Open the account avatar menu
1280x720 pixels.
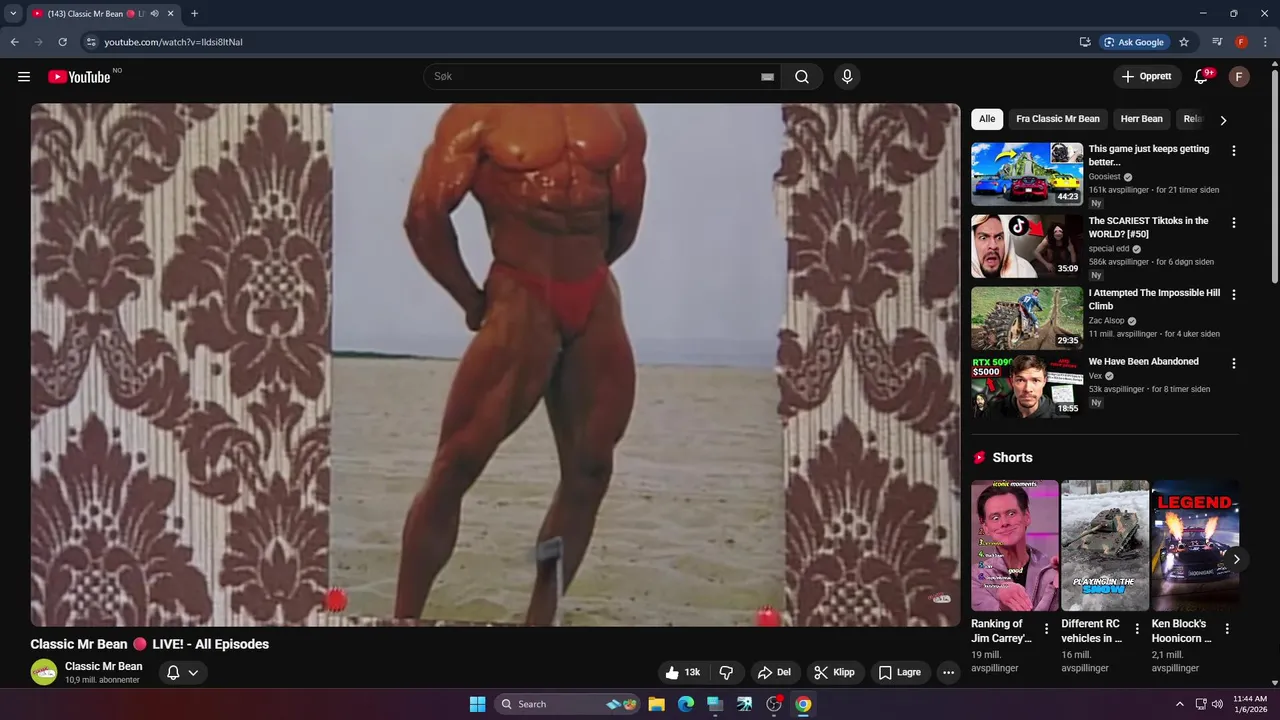point(1239,77)
